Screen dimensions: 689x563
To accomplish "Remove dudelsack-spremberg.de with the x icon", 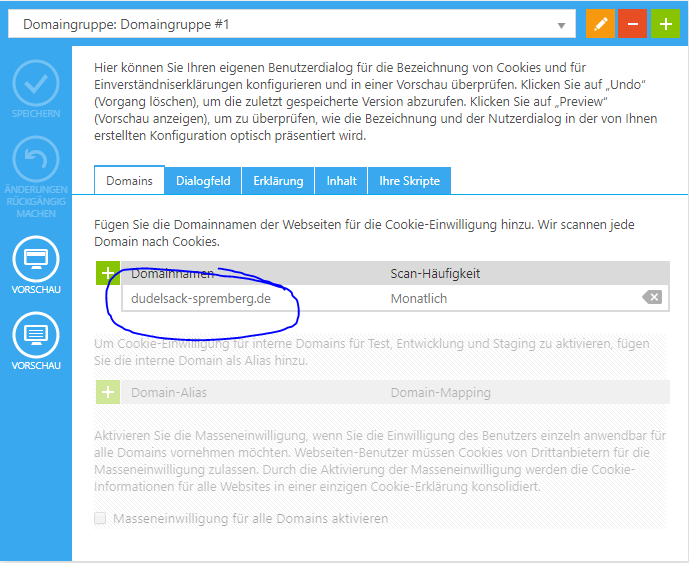I will click(x=651, y=297).
